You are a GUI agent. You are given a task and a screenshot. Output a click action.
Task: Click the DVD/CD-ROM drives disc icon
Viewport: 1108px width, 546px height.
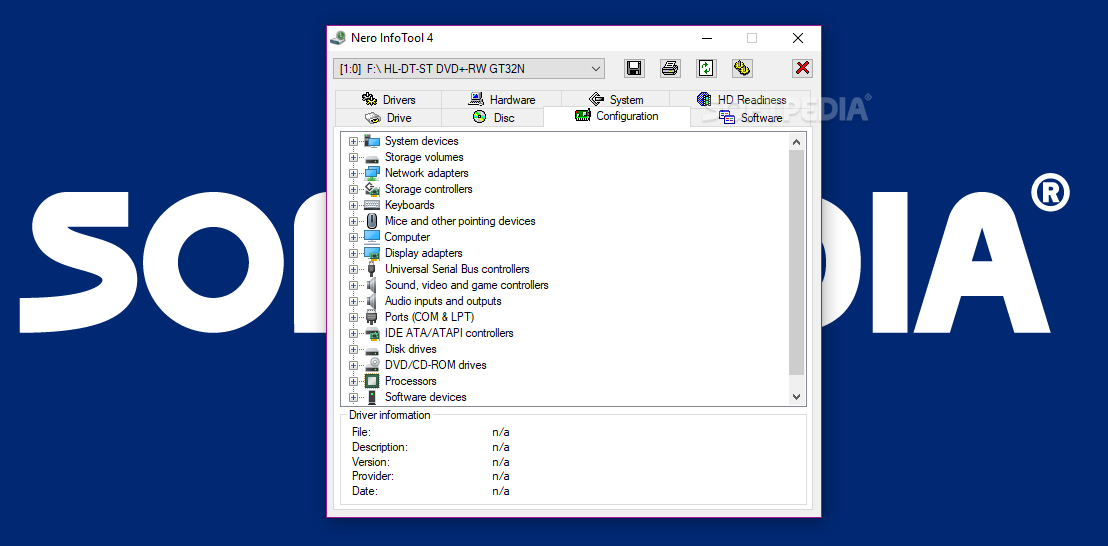[x=372, y=365]
